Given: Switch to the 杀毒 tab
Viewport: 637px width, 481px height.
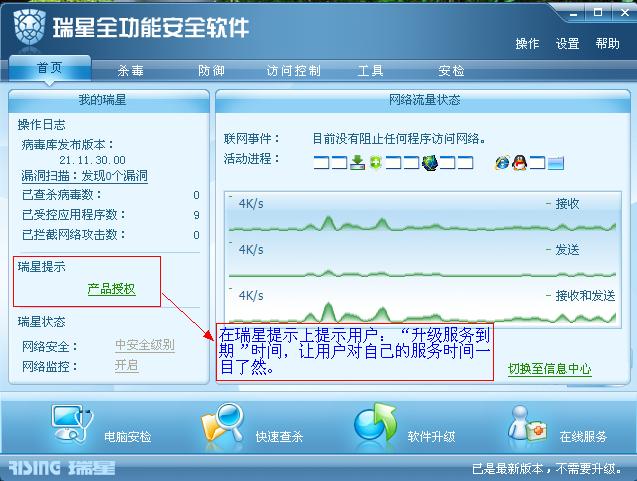Looking at the screenshot, I should [130, 71].
